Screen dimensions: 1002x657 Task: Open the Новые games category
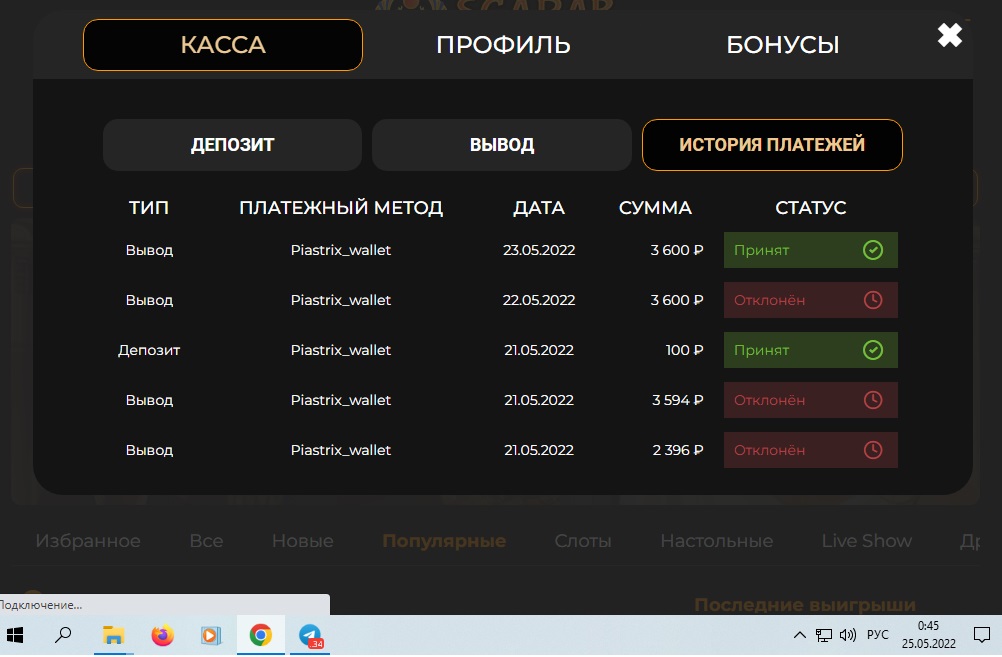(303, 541)
